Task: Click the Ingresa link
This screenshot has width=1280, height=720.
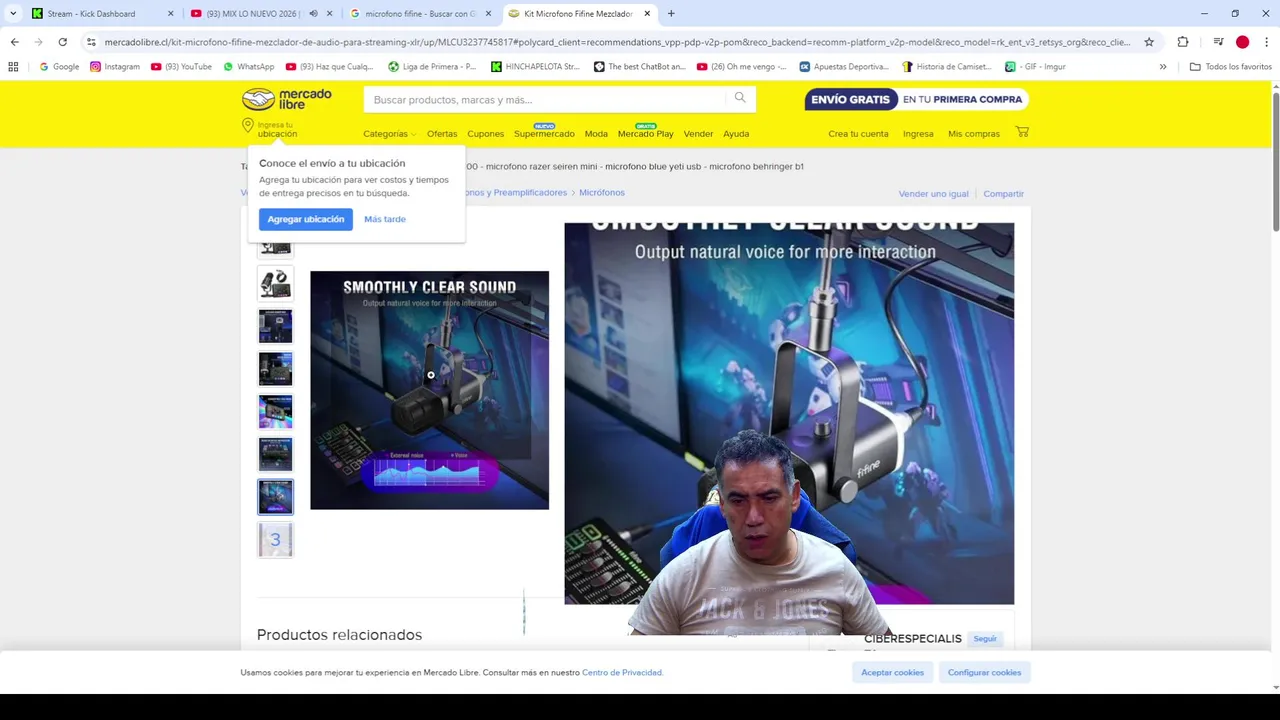Action: pyautogui.click(x=918, y=134)
